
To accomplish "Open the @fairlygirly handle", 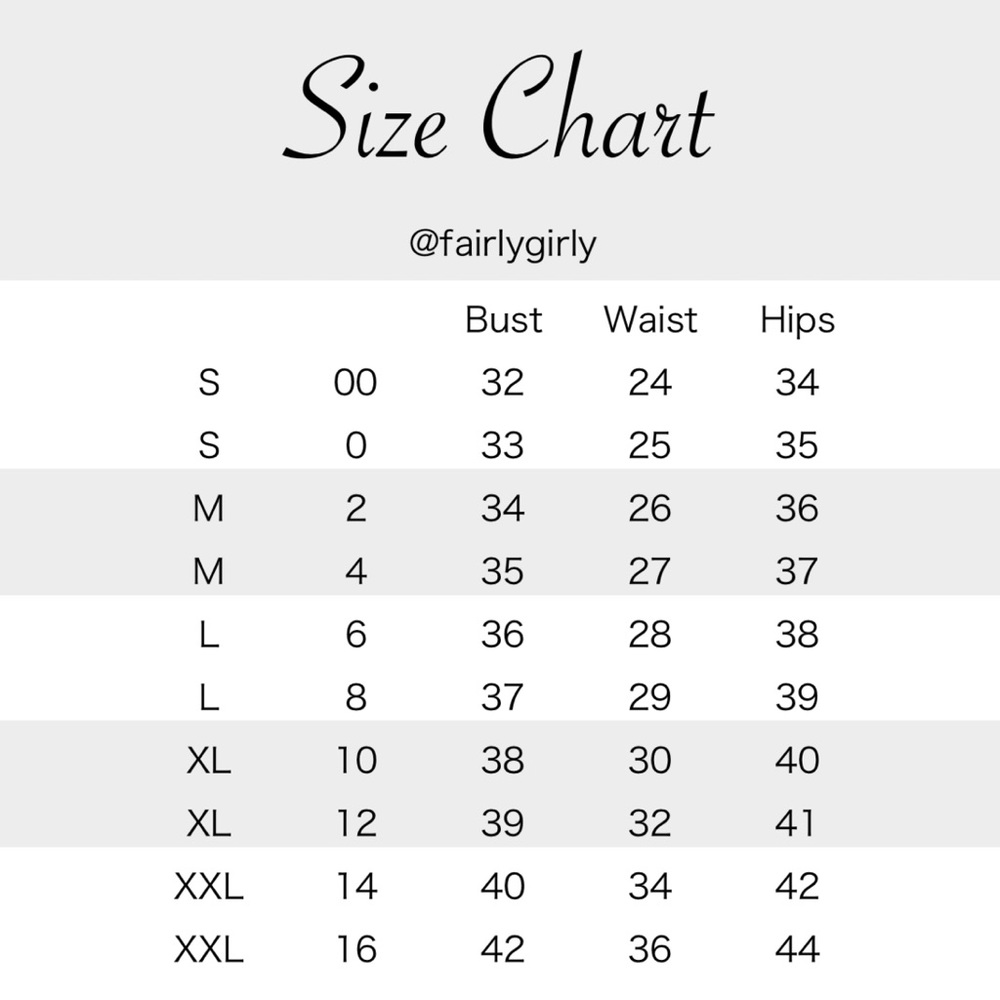I will (502, 244).
